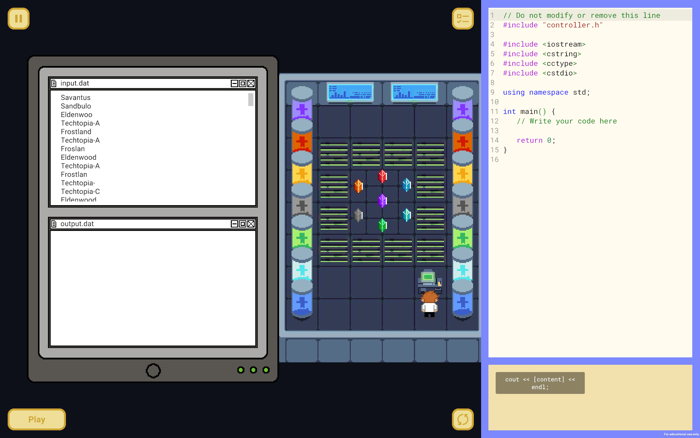This screenshot has height=438, width=700.
Task: Minimize the input.dat window
Action: pyautogui.click(x=234, y=83)
